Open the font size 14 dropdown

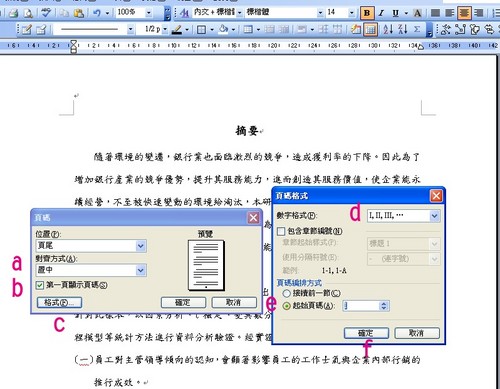click(351, 13)
